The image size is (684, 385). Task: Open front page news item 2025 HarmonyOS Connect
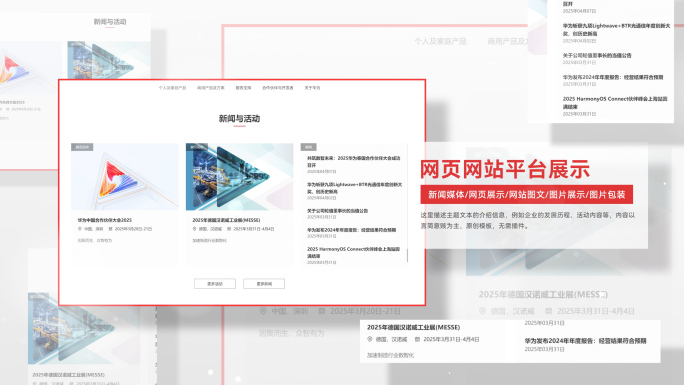click(353, 252)
